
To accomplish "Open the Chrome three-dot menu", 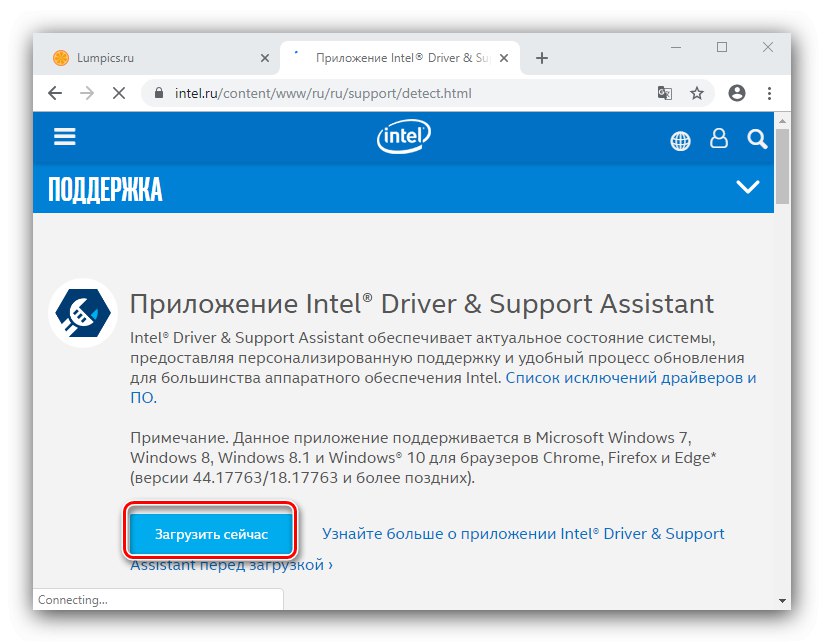I will coord(769,93).
